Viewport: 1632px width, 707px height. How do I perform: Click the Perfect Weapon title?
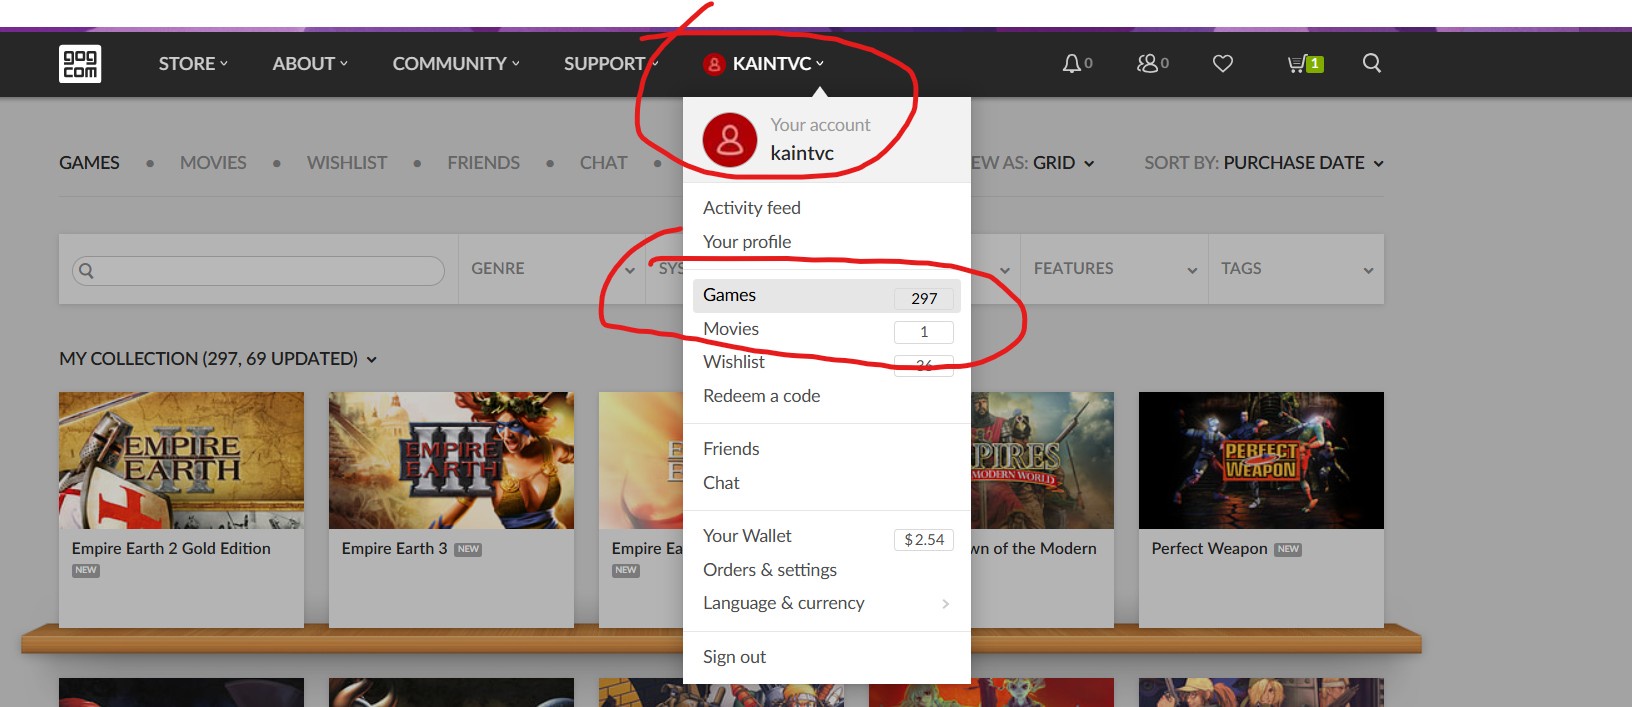[x=1209, y=549]
